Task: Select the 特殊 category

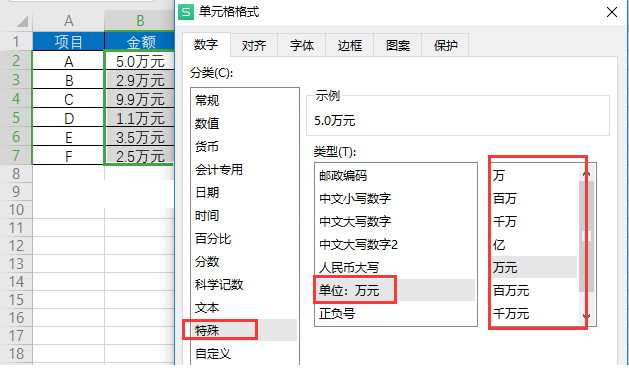Action: tap(245, 330)
